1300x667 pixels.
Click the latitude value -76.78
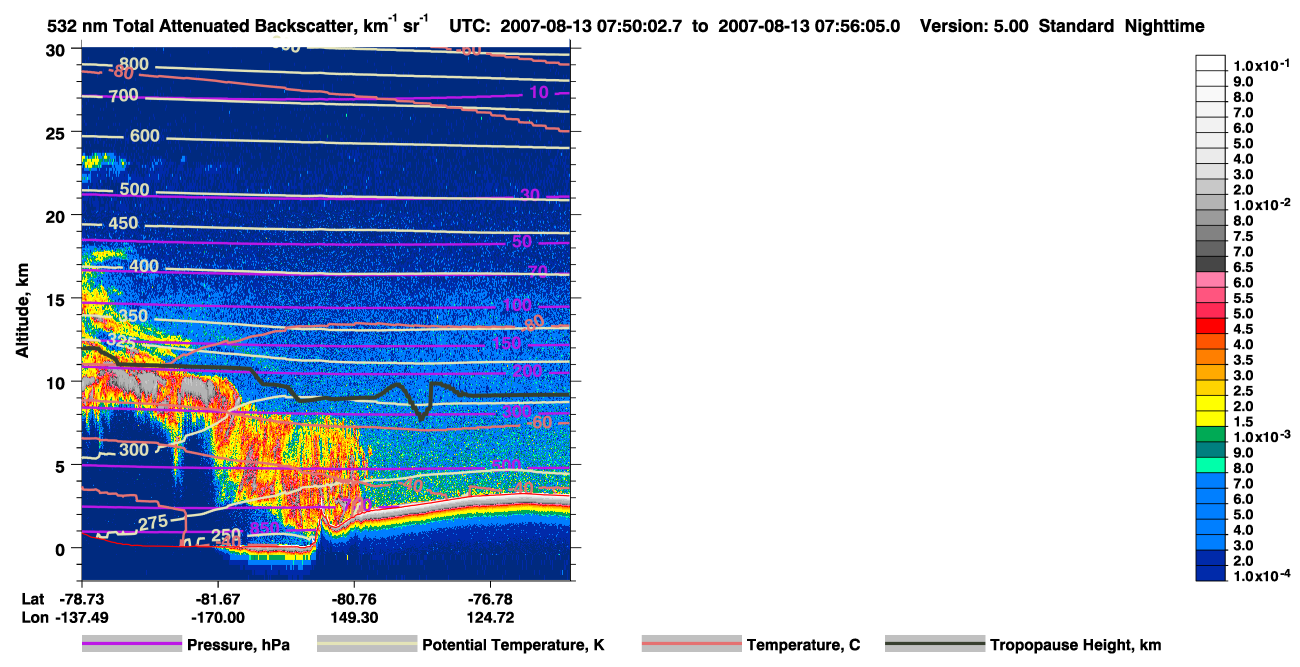click(x=491, y=598)
